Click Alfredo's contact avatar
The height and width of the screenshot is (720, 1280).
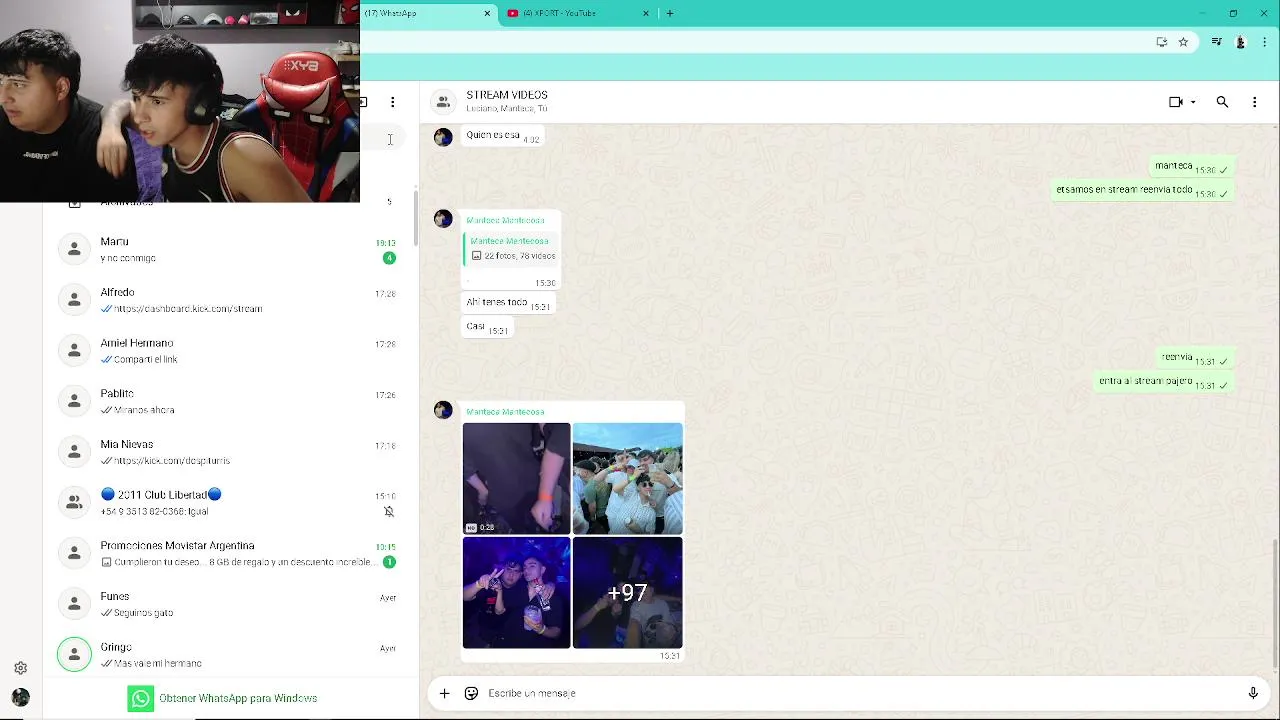pyautogui.click(x=74, y=300)
